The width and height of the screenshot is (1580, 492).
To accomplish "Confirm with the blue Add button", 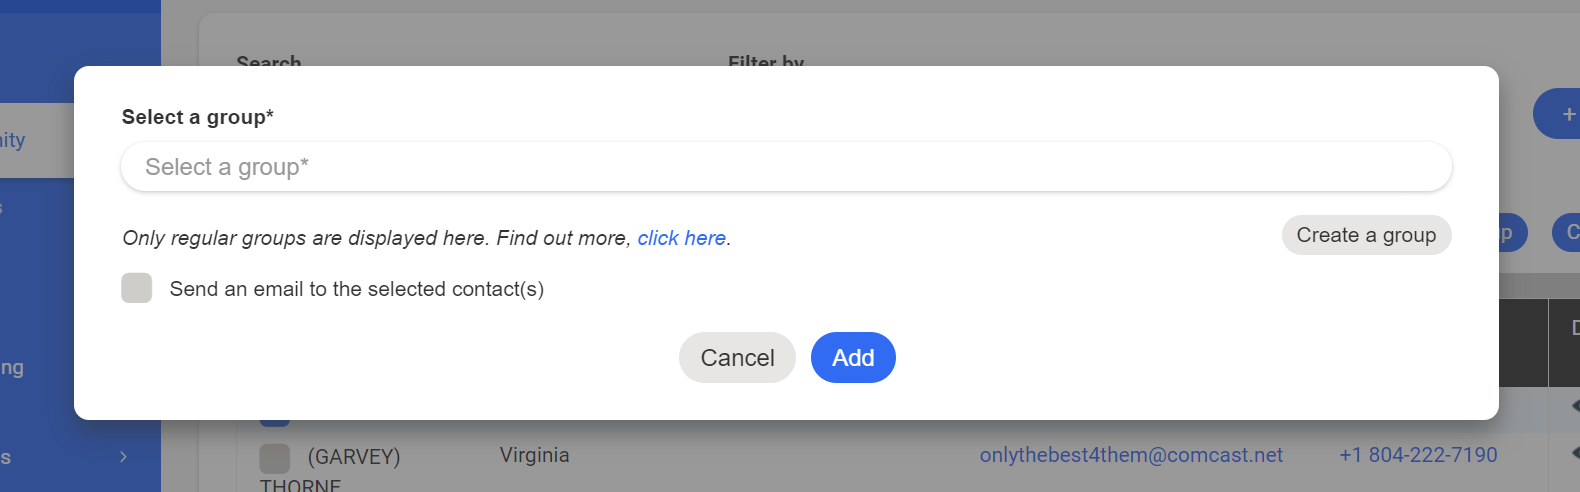I will coord(853,358).
